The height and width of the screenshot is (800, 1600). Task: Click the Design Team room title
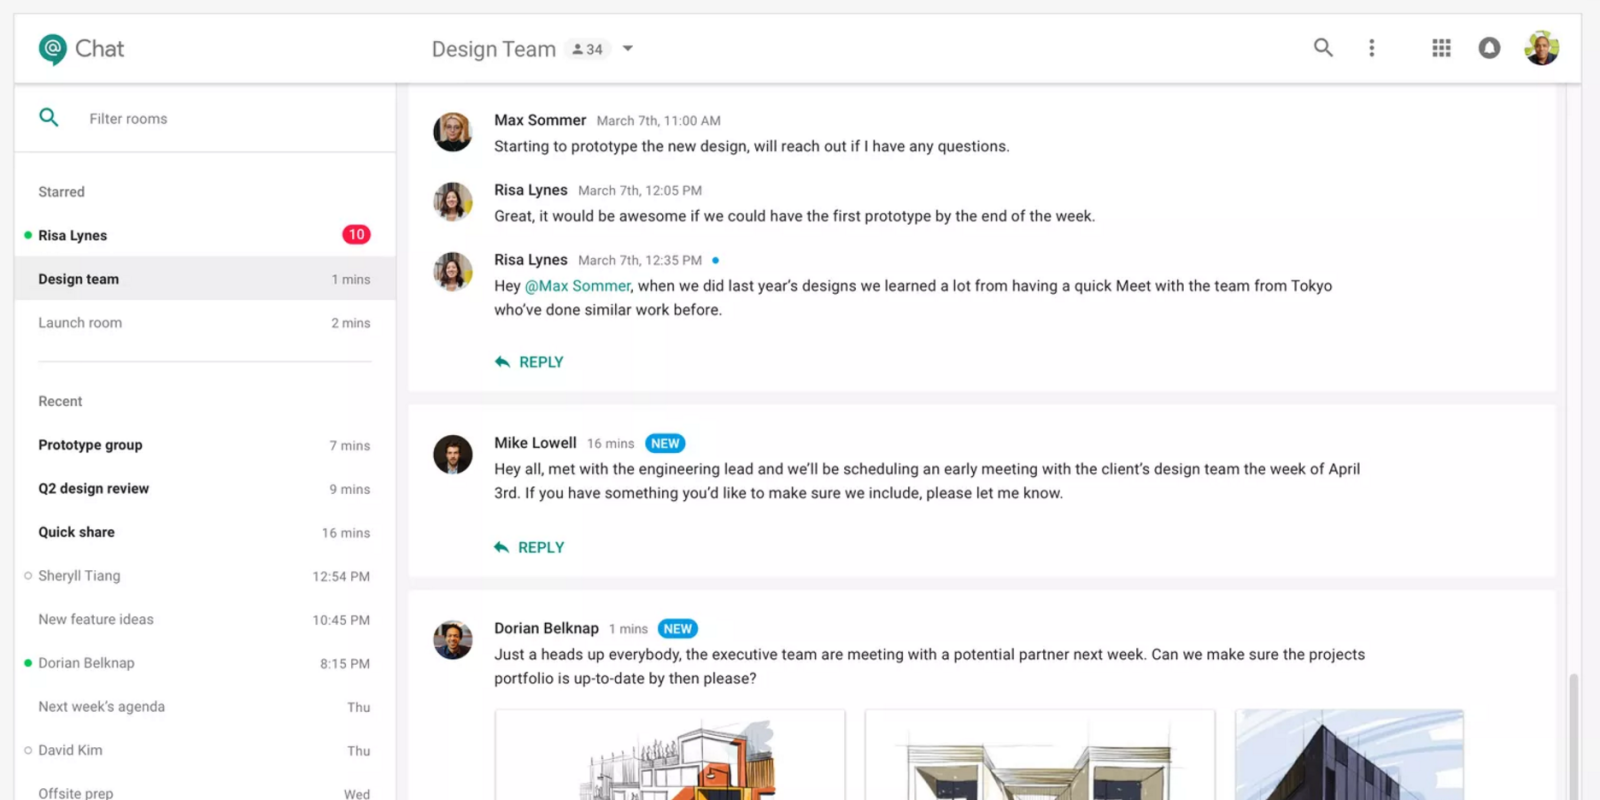click(494, 49)
